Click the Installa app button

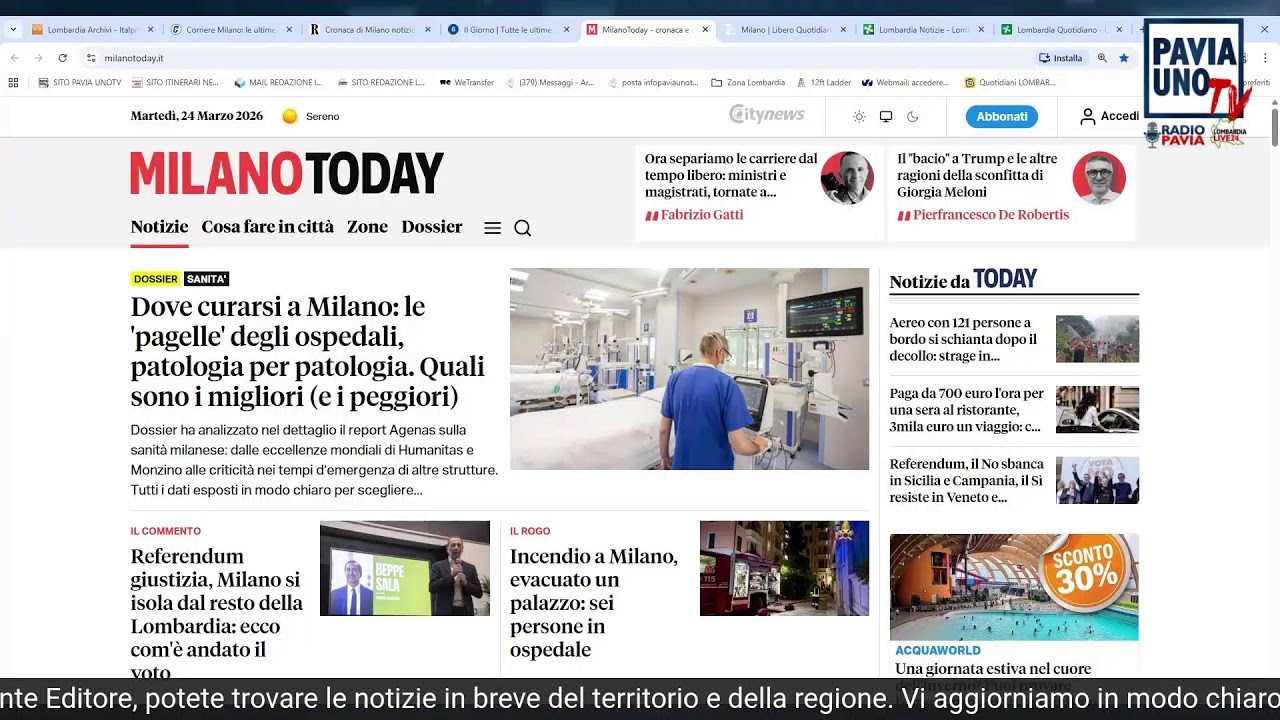[1061, 58]
